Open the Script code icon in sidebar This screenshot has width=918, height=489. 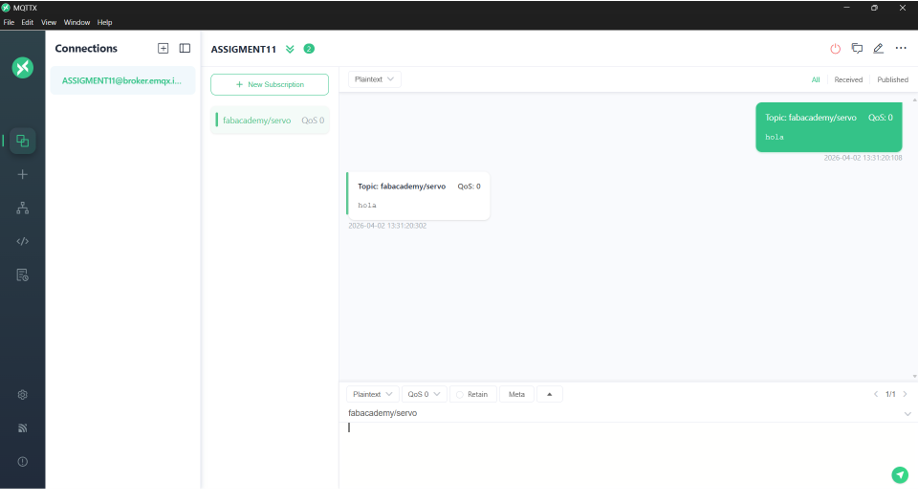point(22,241)
